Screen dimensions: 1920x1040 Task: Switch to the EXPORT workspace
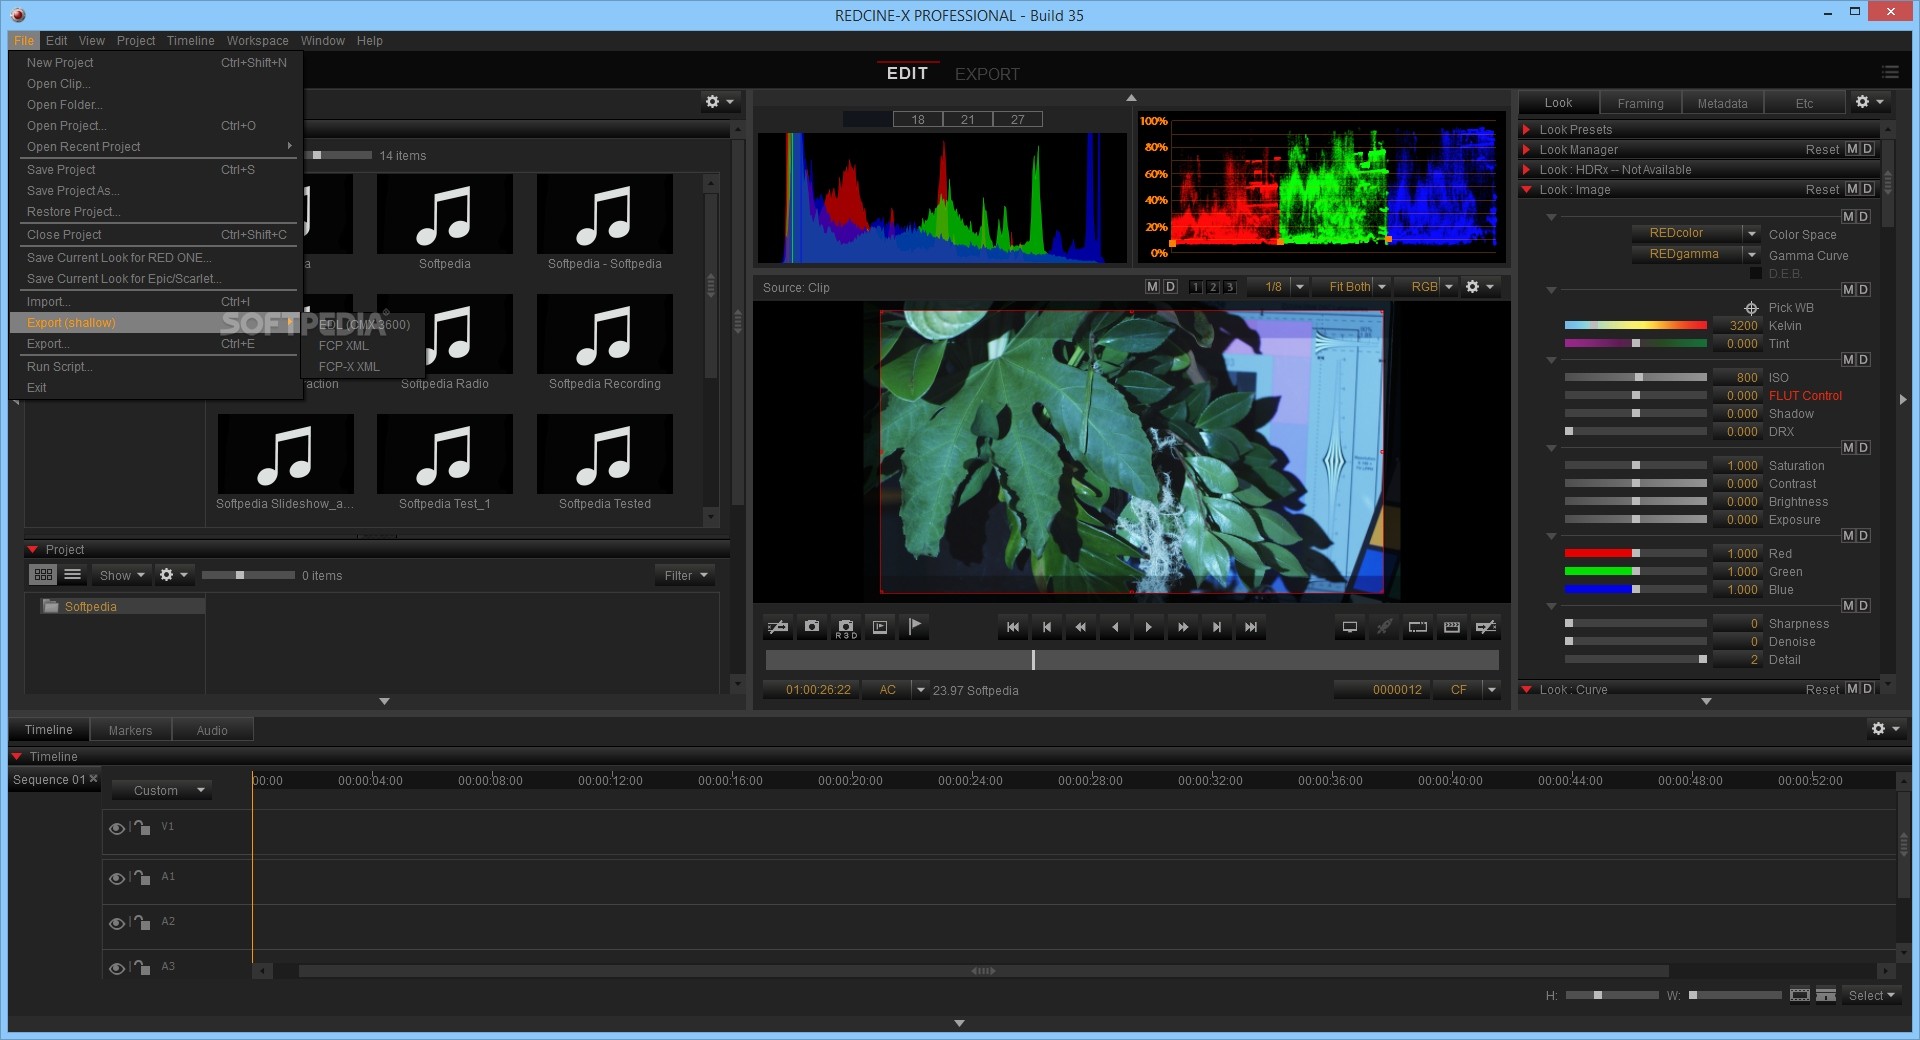(987, 74)
